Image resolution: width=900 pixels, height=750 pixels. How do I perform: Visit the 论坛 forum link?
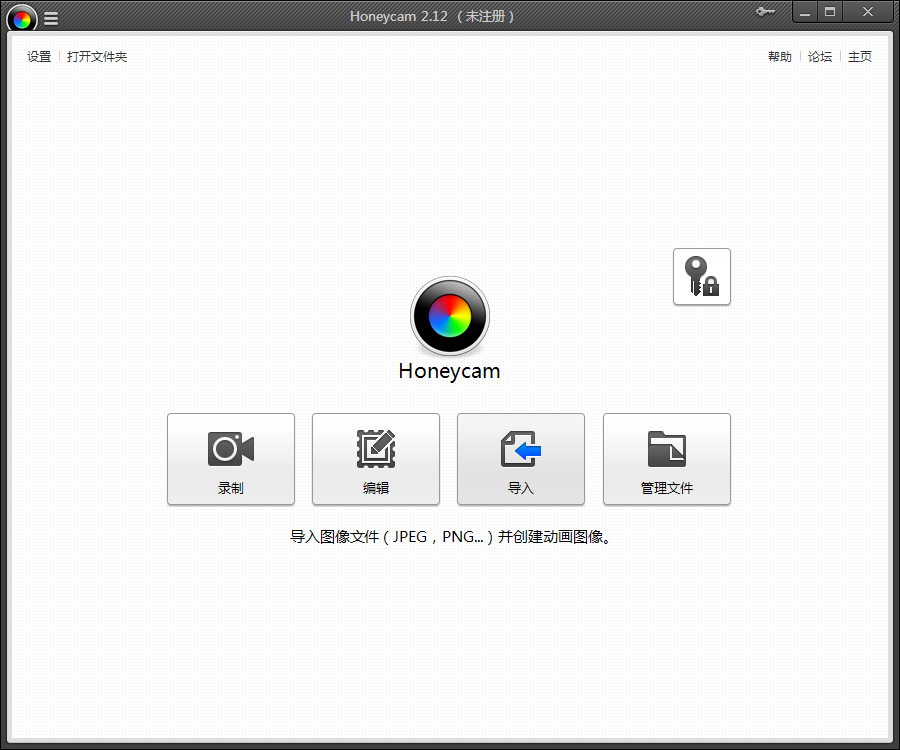point(820,57)
